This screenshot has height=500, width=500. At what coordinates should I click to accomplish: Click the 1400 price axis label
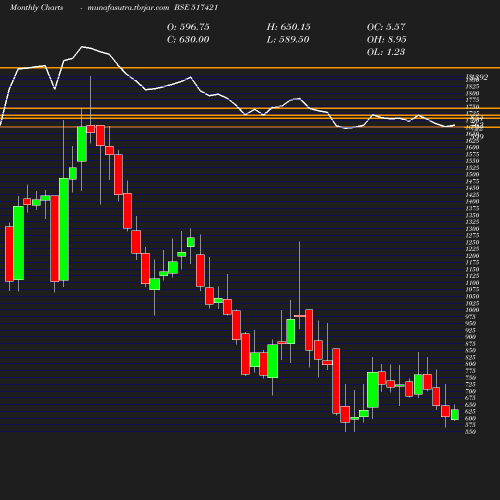coord(472,202)
